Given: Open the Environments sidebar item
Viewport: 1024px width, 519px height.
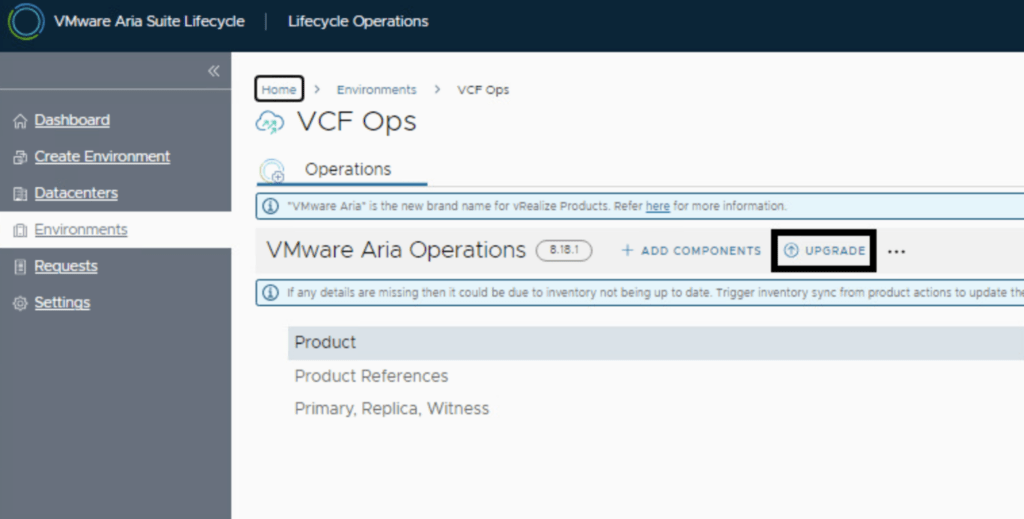Looking at the screenshot, I should click(81, 230).
